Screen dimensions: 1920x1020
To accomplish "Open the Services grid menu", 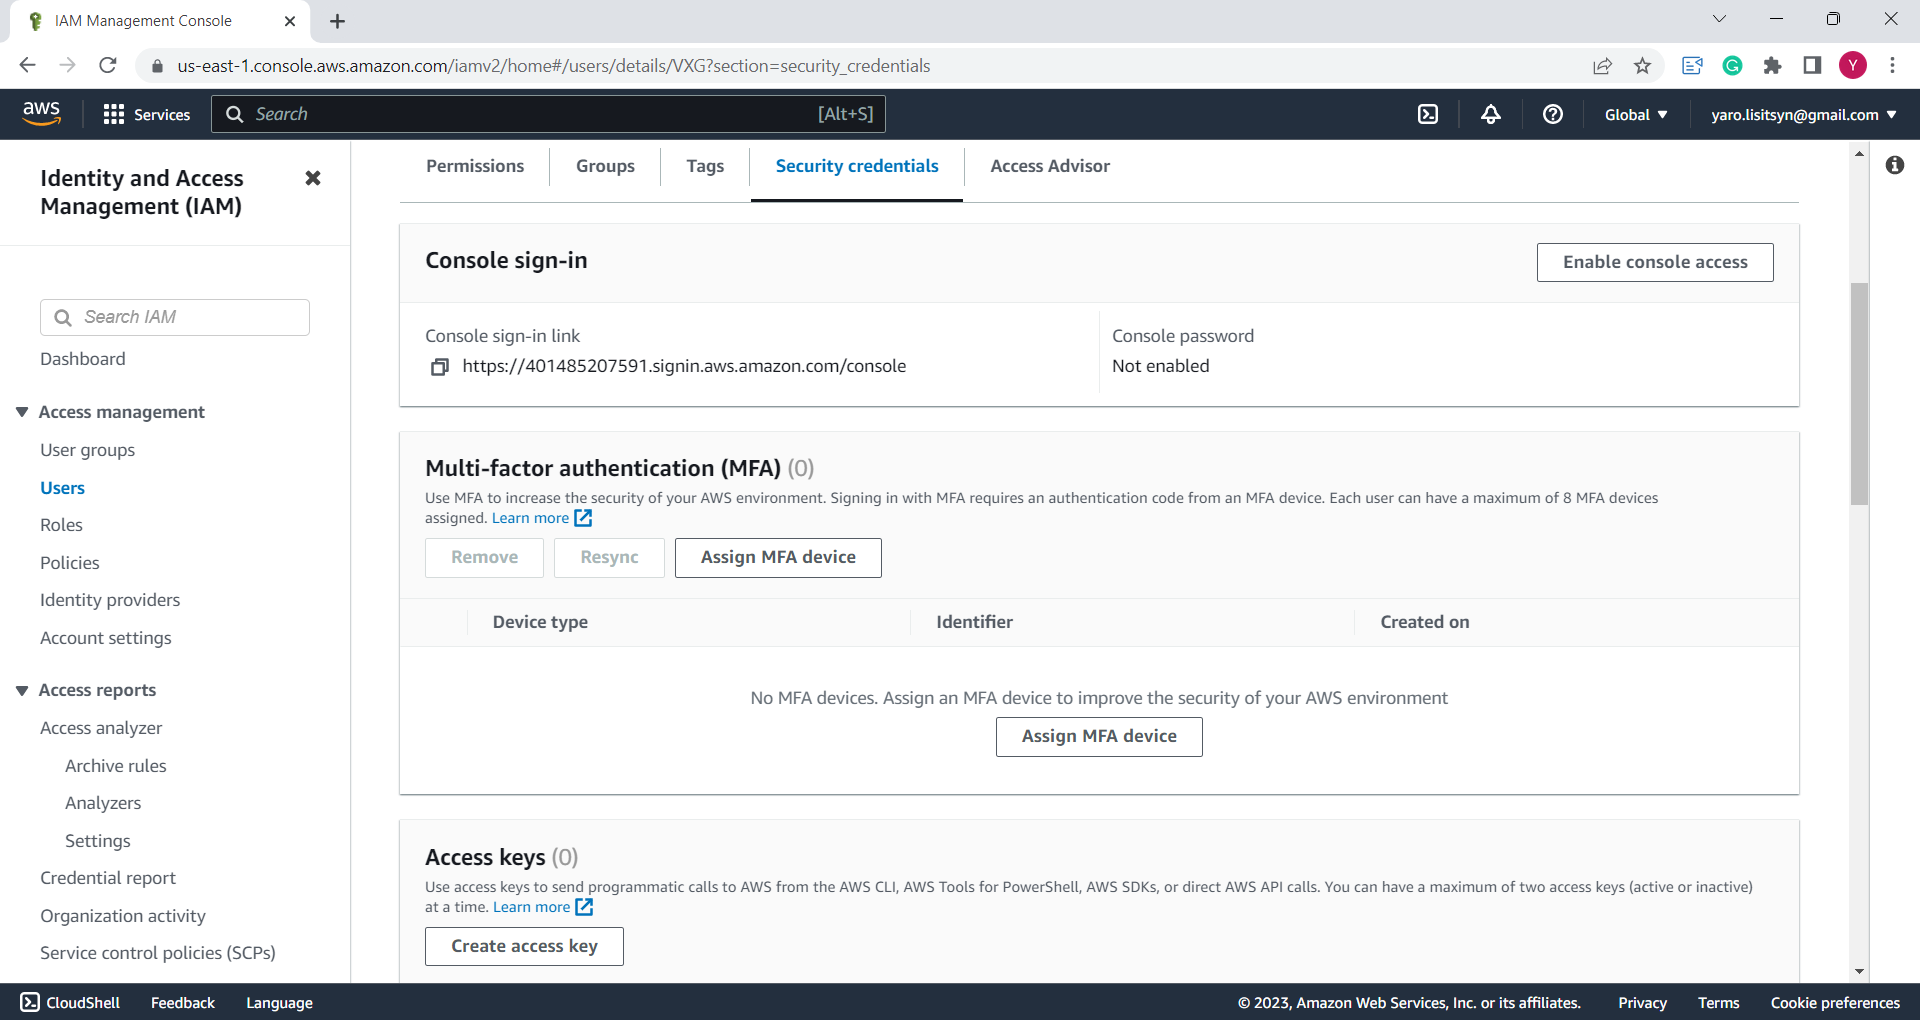I will click(x=146, y=114).
